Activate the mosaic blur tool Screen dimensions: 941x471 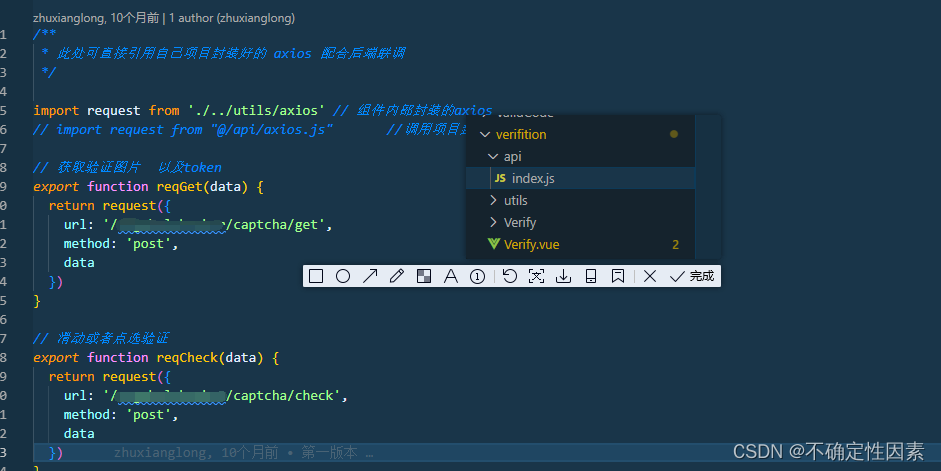424,276
